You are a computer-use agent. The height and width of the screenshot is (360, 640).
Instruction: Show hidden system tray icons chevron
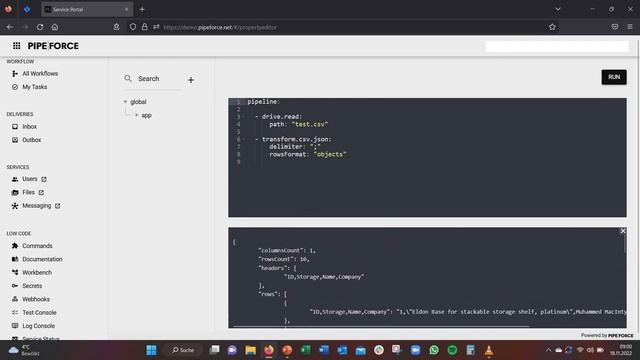pos(548,350)
